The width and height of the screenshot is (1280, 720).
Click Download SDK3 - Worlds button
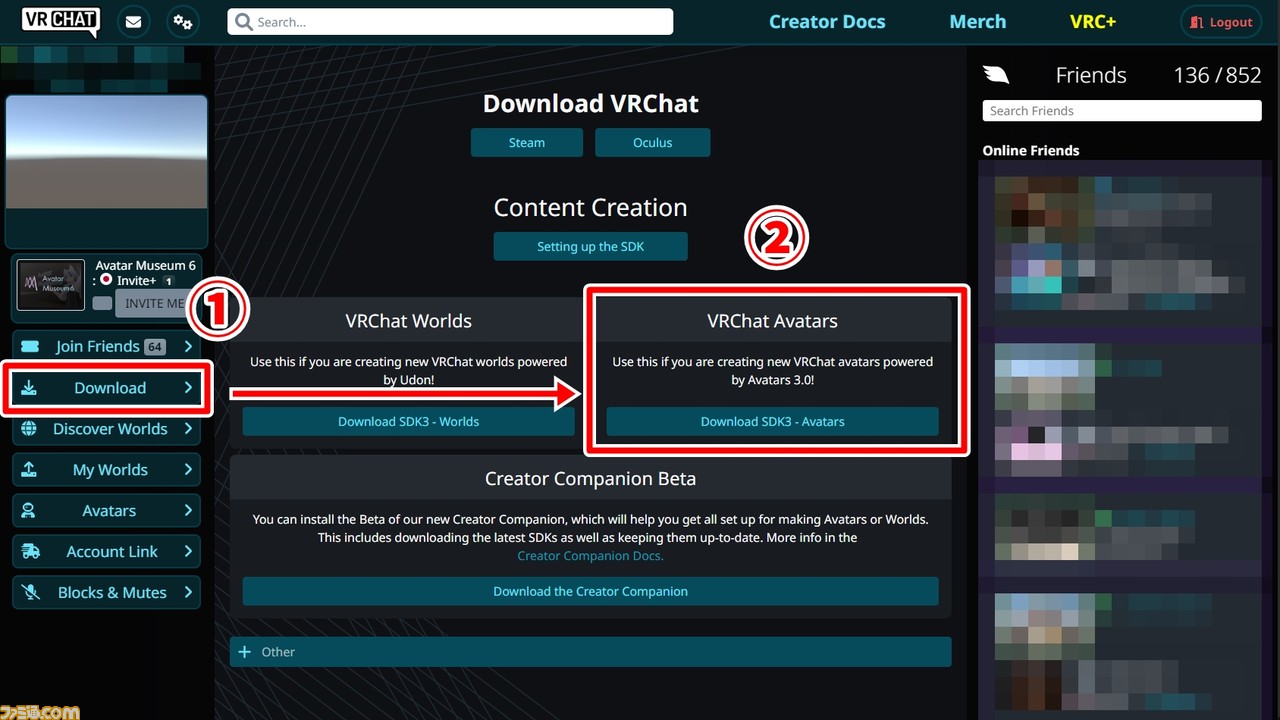click(408, 421)
